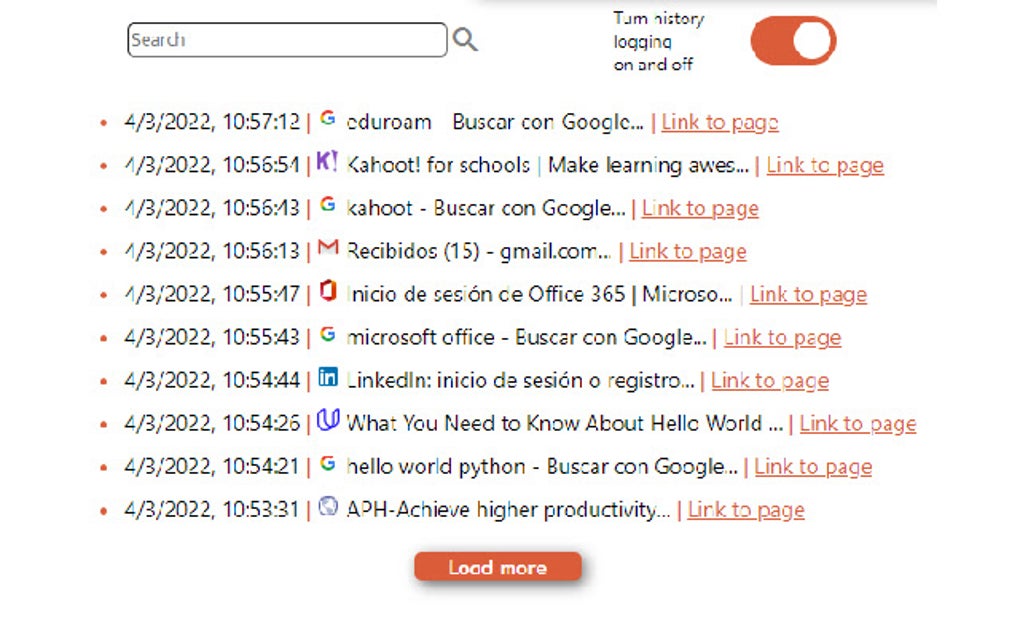Click the LinkedIn favicon in history list

pyautogui.click(x=328, y=378)
